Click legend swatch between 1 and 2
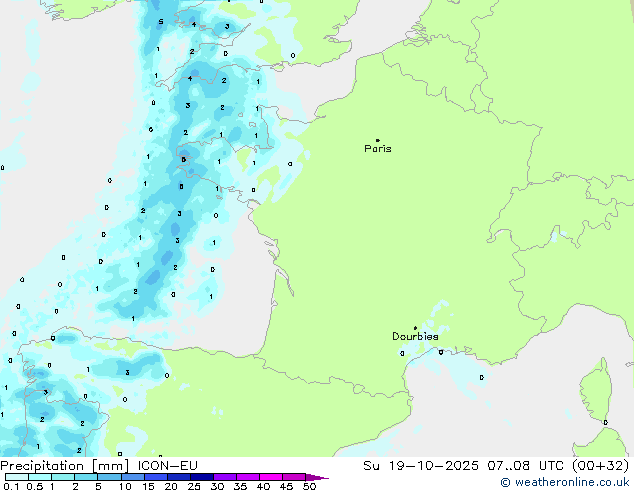Image resolution: width=634 pixels, height=490 pixels. (63, 477)
